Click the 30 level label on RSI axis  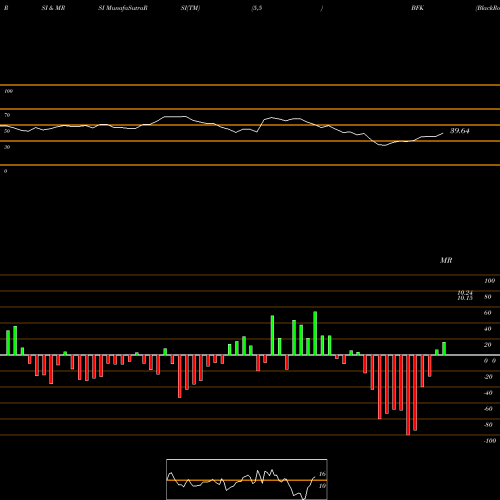(x=7, y=147)
